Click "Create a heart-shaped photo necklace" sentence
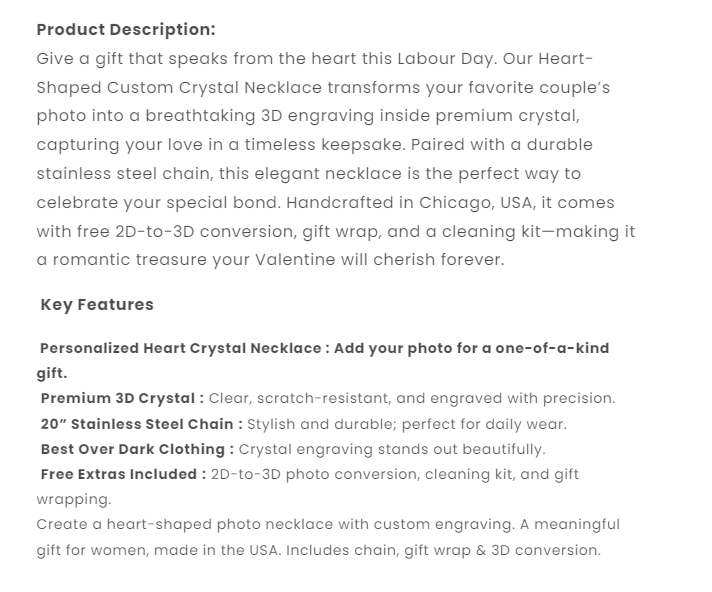The width and height of the screenshot is (712, 592). click(178, 524)
